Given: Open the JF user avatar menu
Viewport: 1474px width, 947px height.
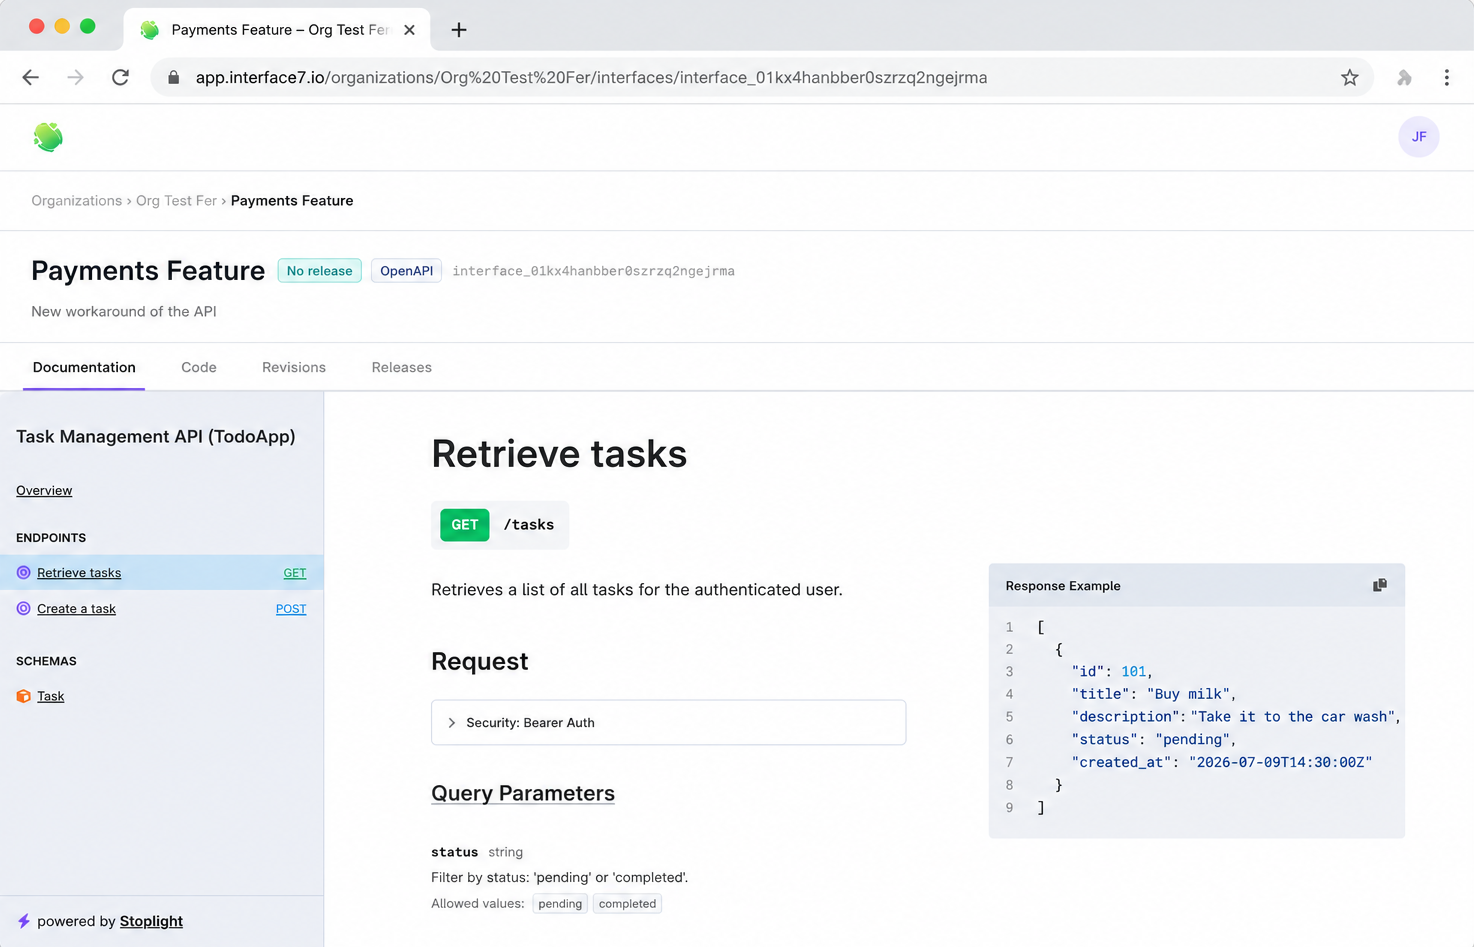Looking at the screenshot, I should [x=1418, y=137].
